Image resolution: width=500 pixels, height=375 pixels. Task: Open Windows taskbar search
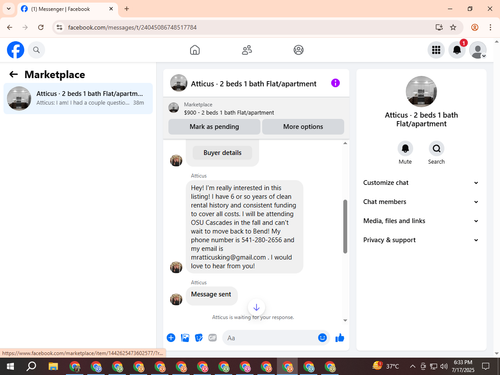tap(31, 366)
